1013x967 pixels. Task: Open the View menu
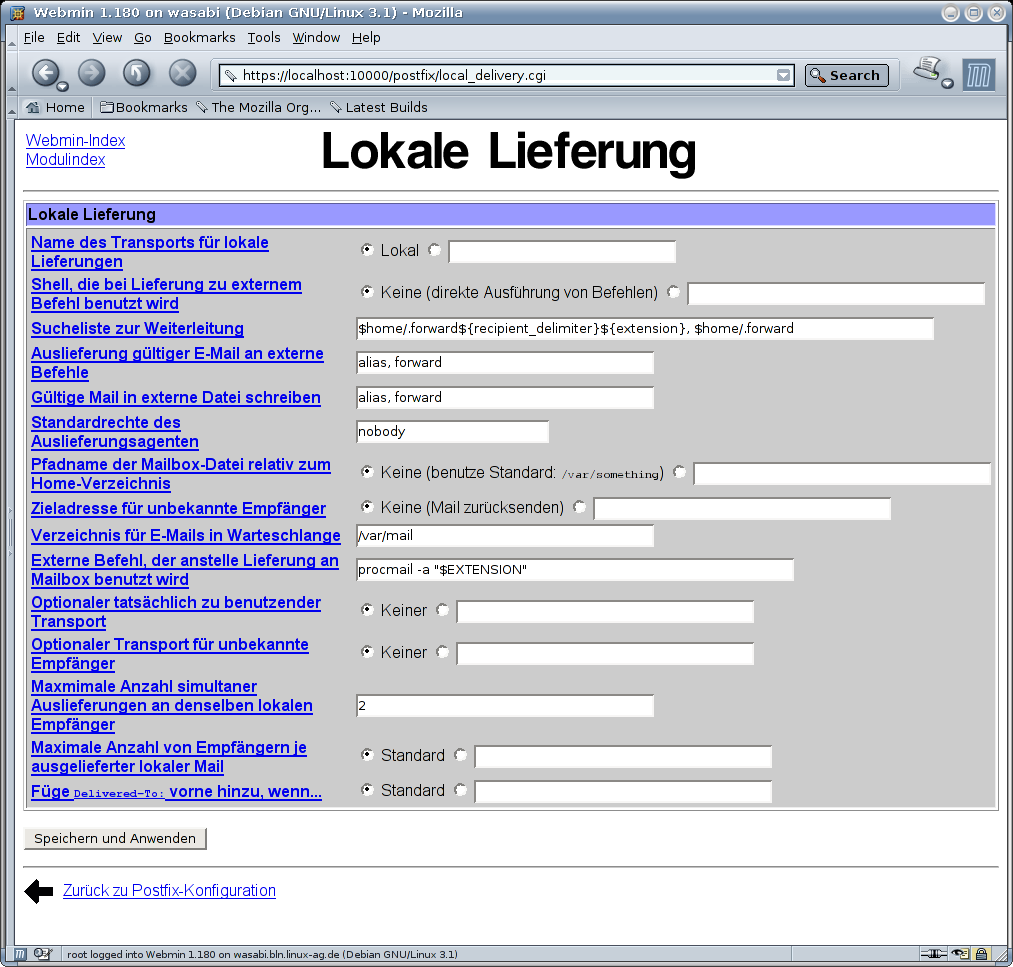pyautogui.click(x=107, y=37)
